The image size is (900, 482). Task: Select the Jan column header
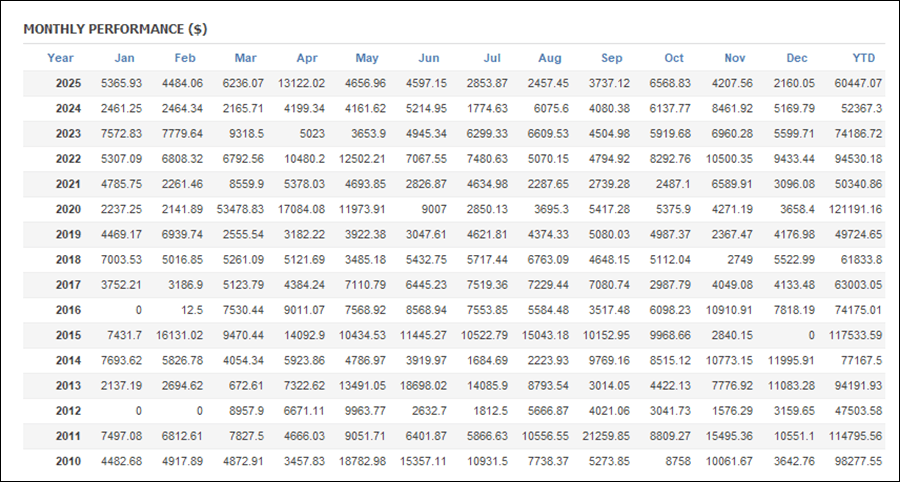(x=124, y=58)
